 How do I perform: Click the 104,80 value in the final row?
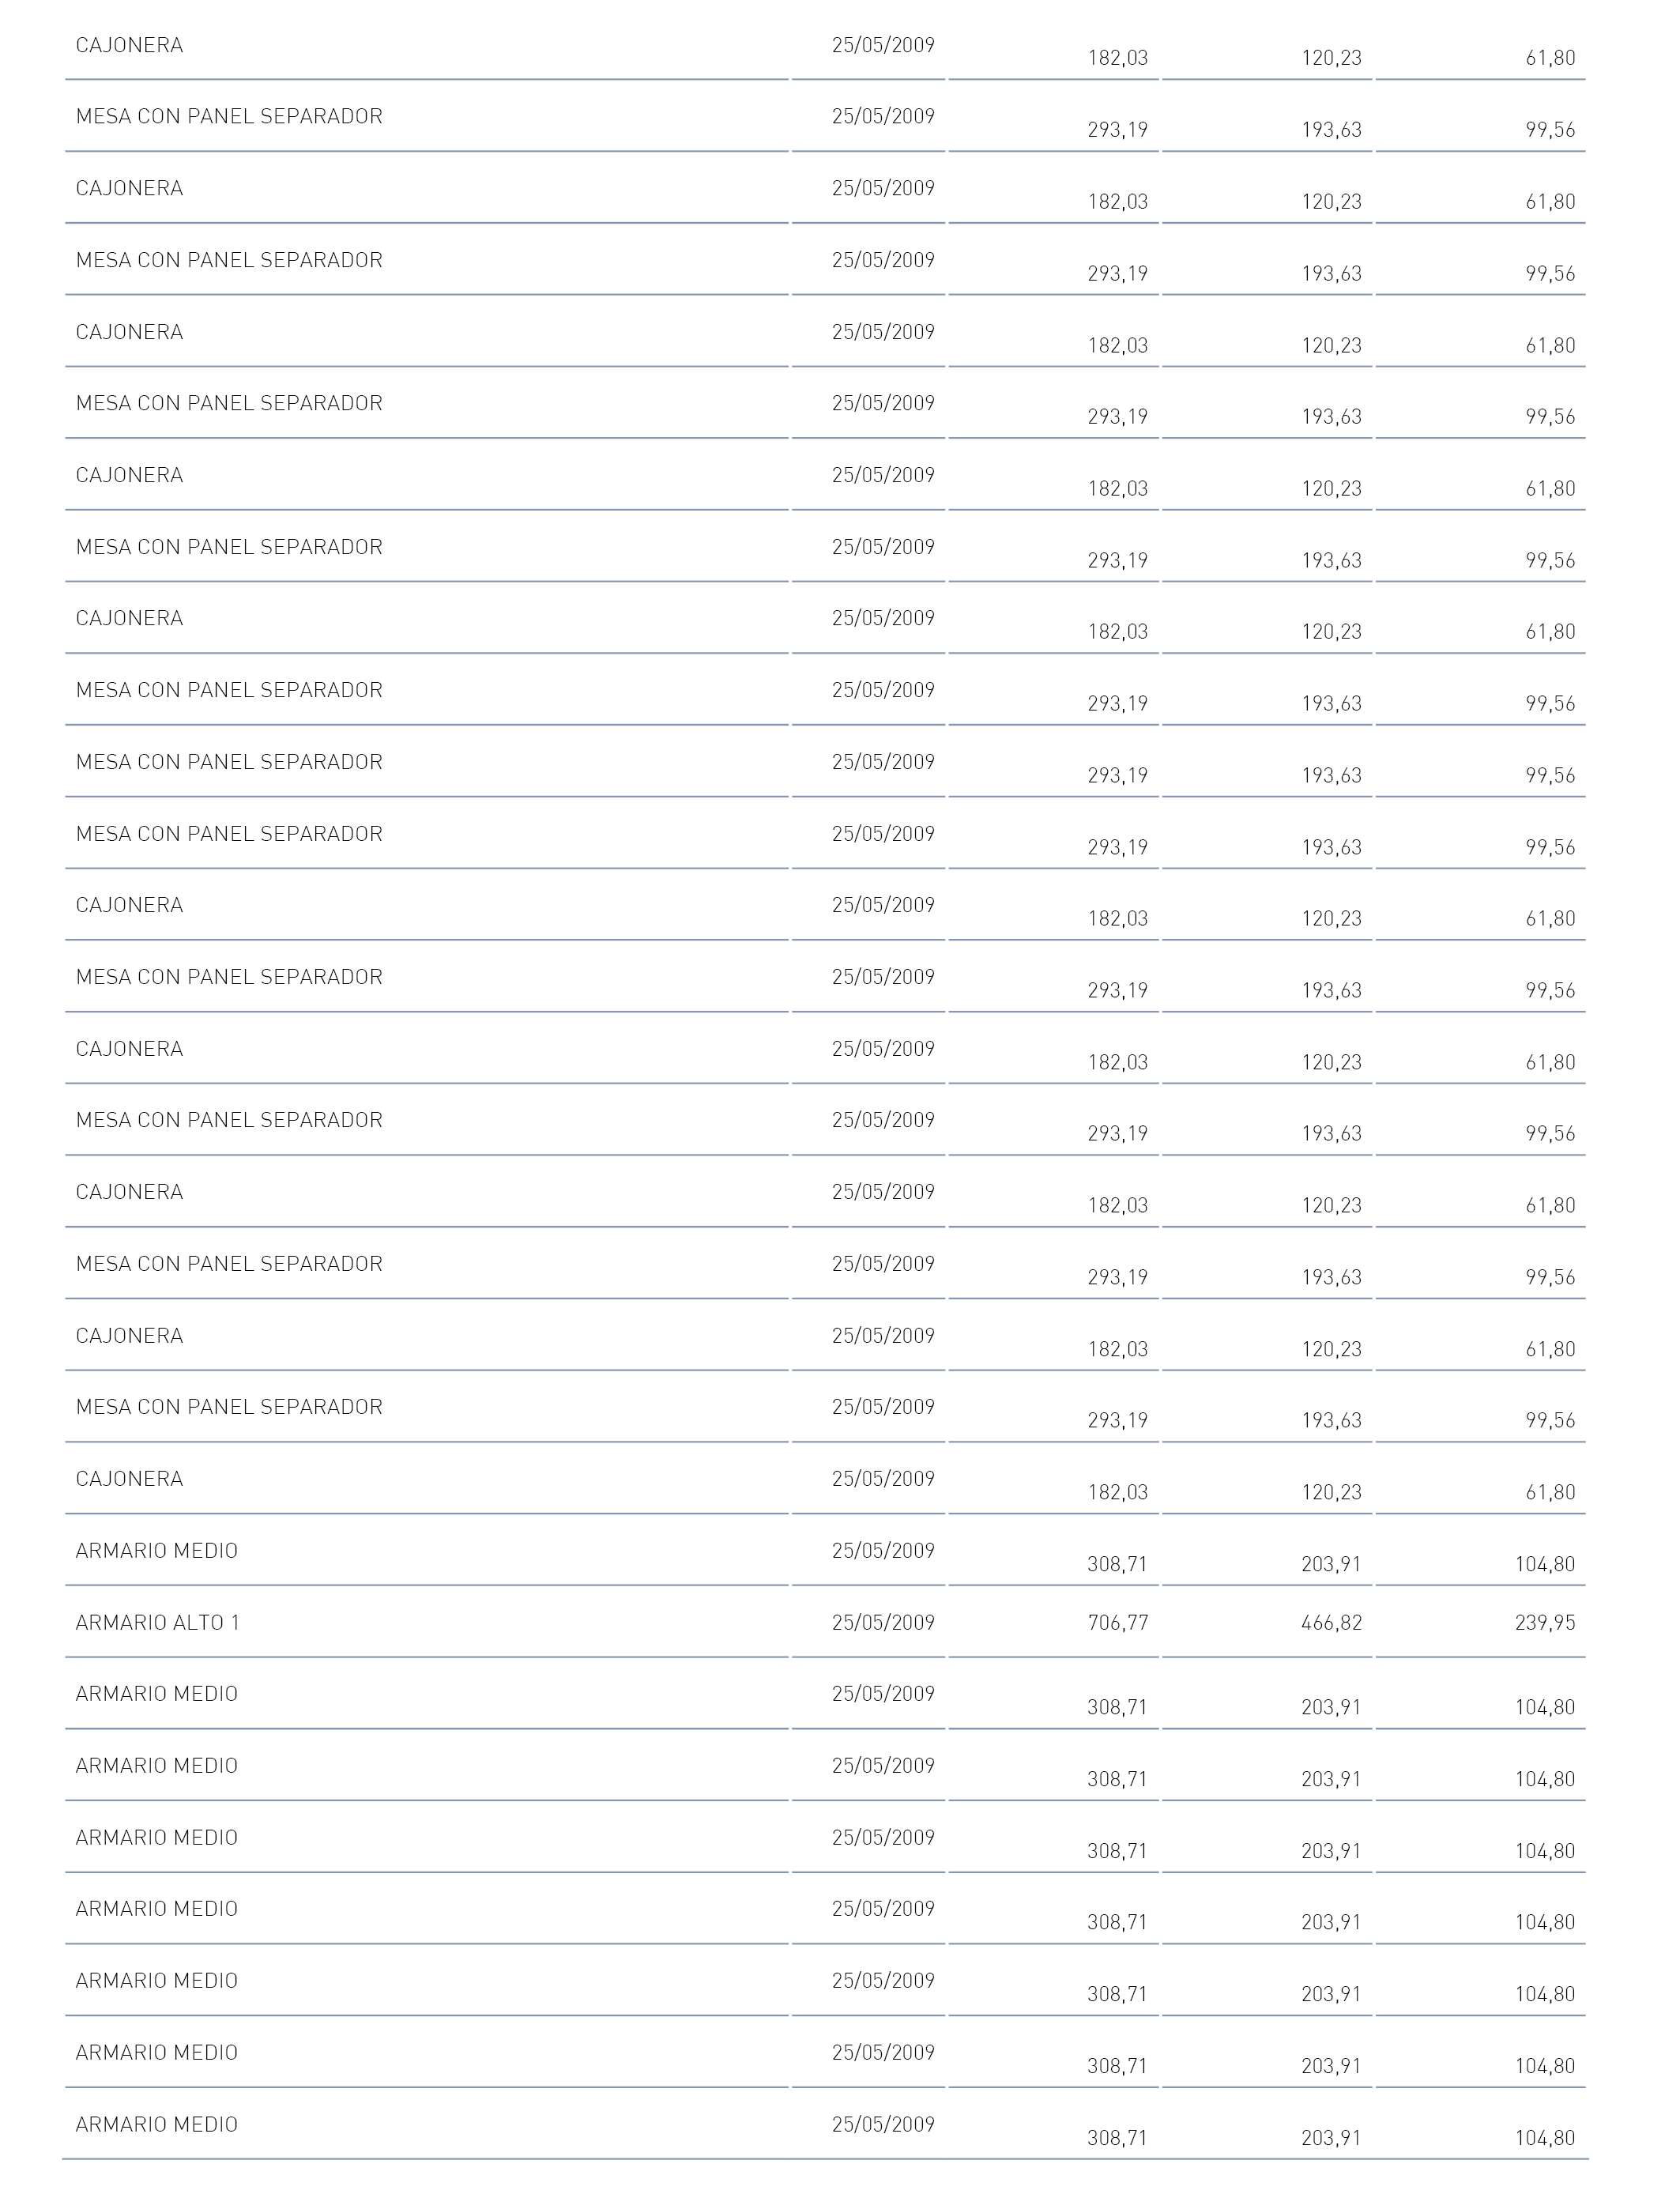pos(1545,2138)
